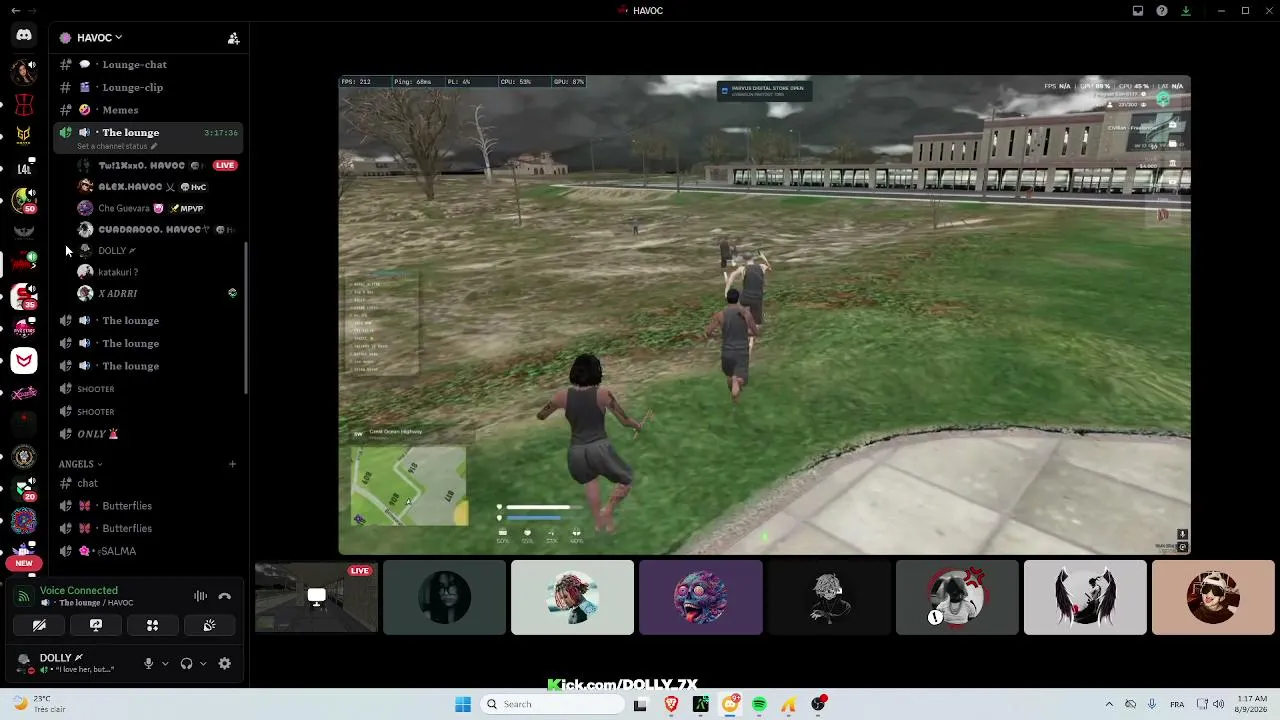Image resolution: width=1280 pixels, height=720 pixels.
Task: Open headphone output options arrow
Action: point(203,663)
